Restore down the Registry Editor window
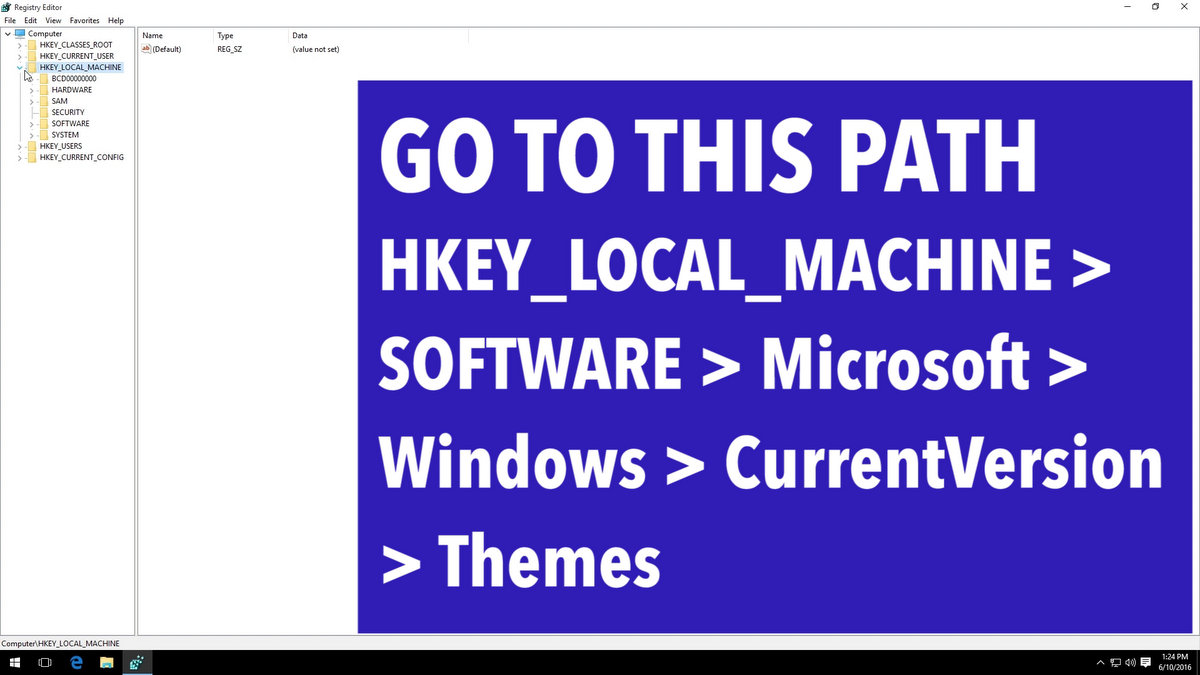This screenshot has width=1200, height=675. coord(1156,7)
